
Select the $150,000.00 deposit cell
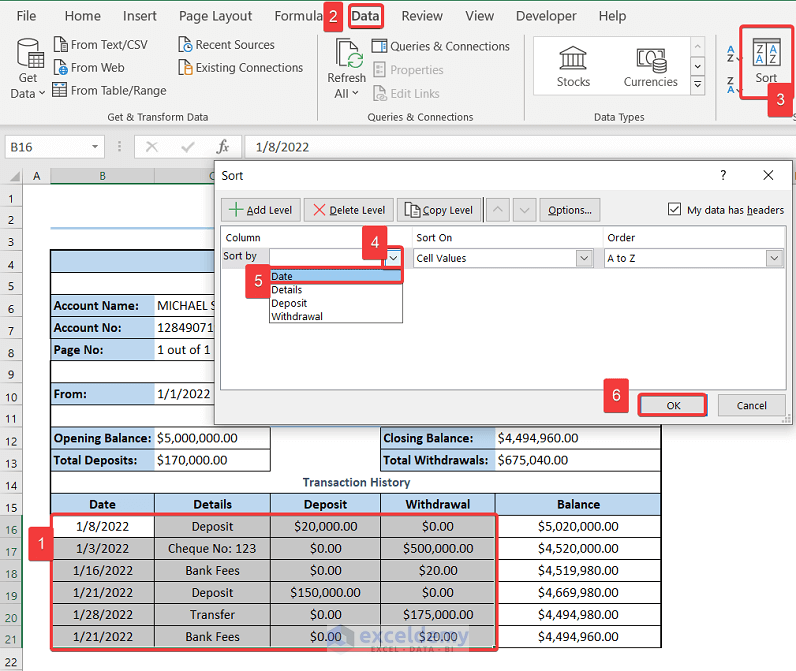point(325,592)
